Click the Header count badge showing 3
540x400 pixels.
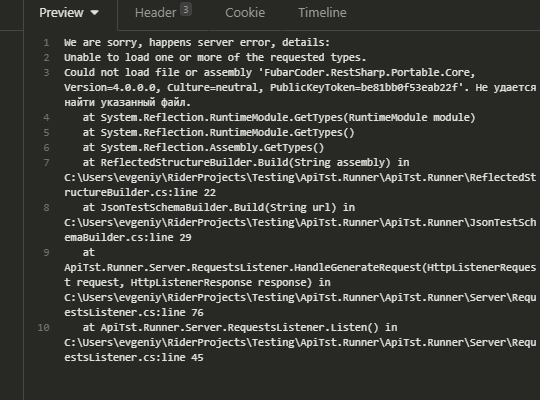pos(186,10)
